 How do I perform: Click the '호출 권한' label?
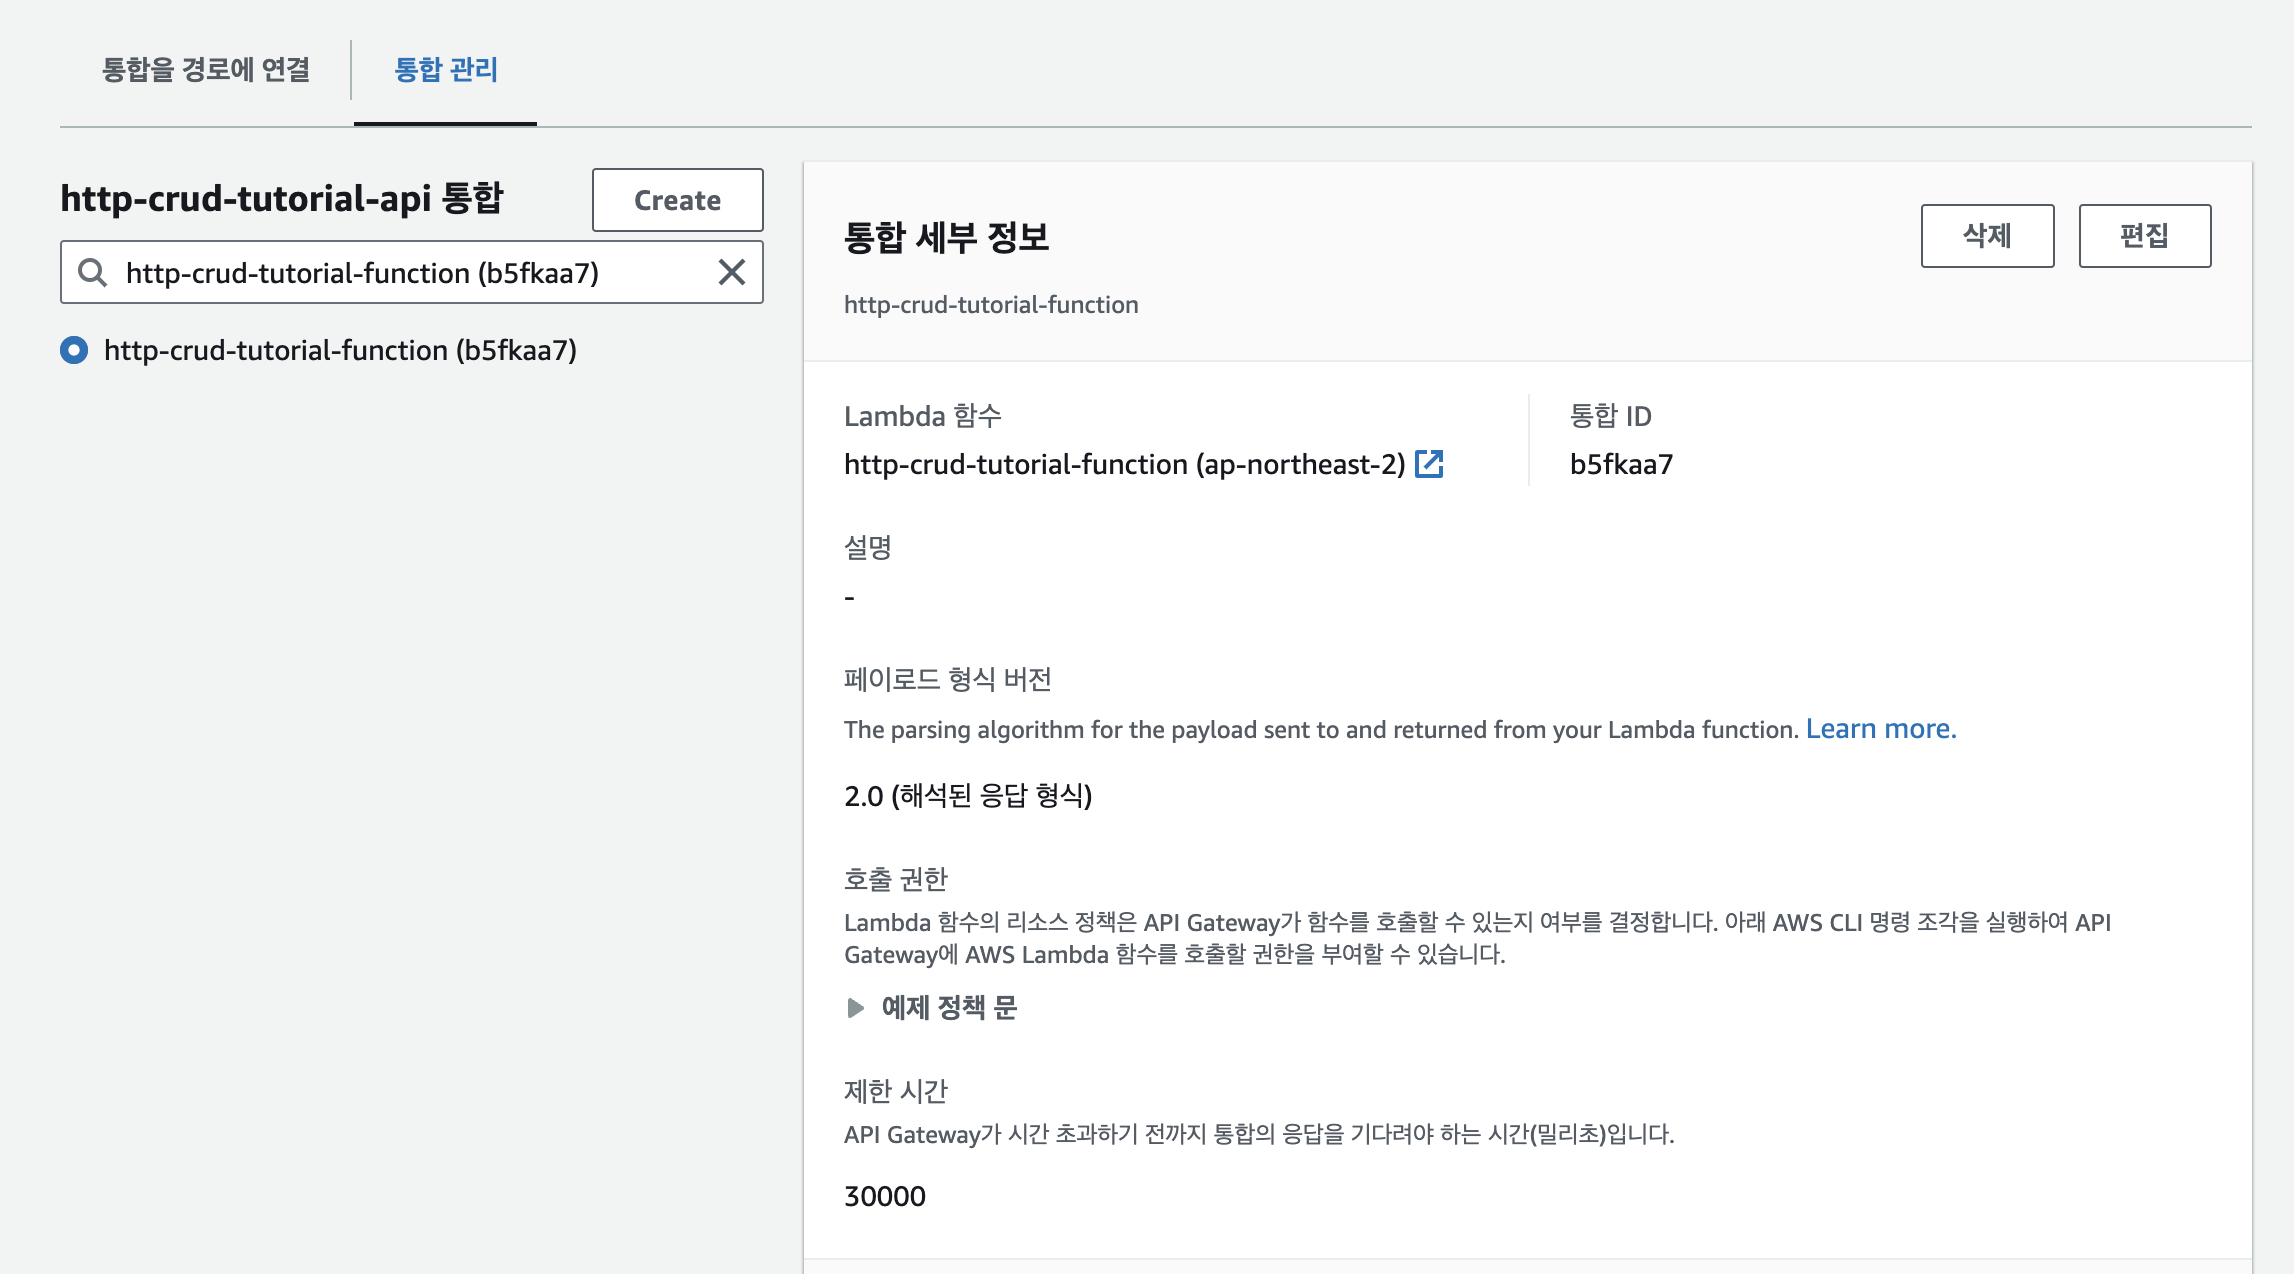(x=895, y=879)
